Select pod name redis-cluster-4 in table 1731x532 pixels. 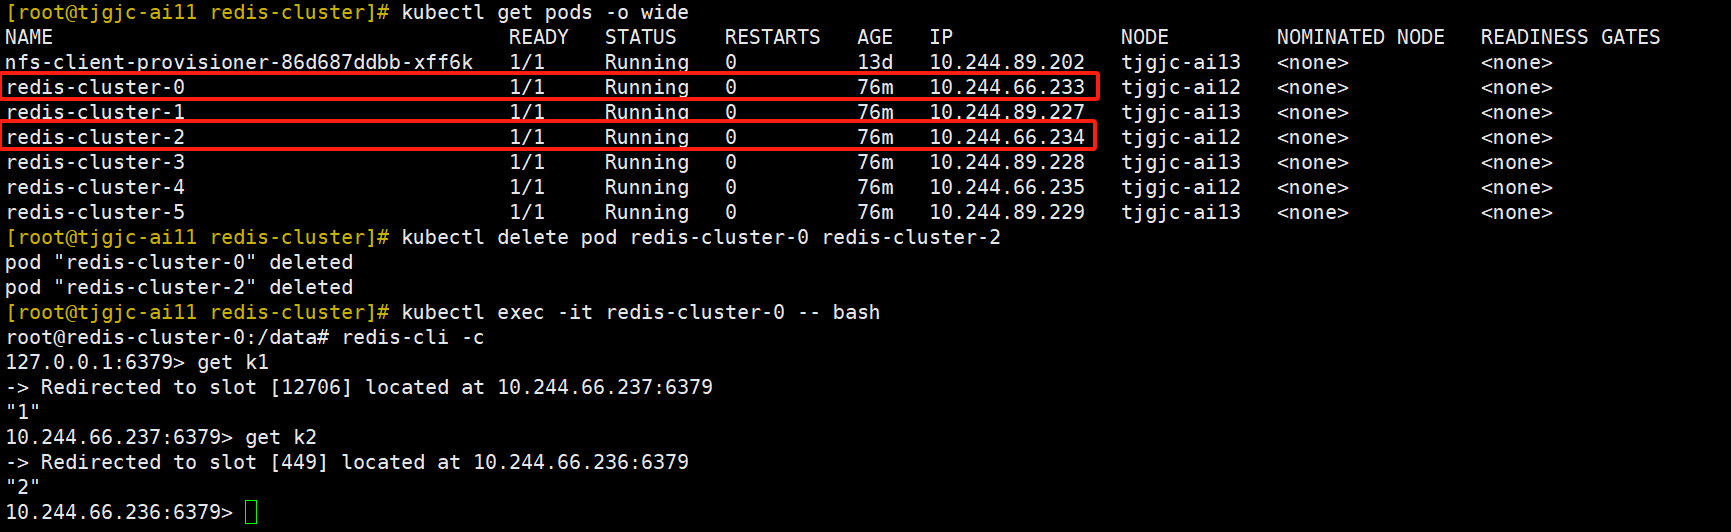[95, 187]
